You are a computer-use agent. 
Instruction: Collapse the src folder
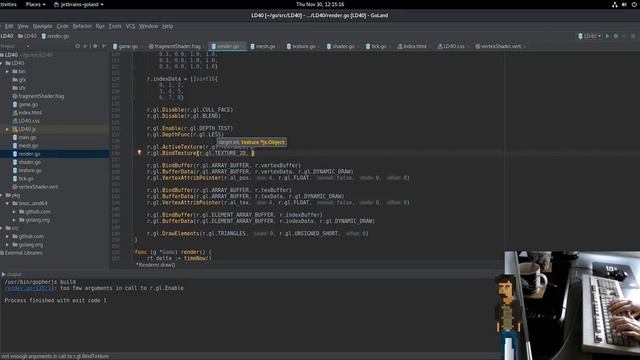coord(2,228)
